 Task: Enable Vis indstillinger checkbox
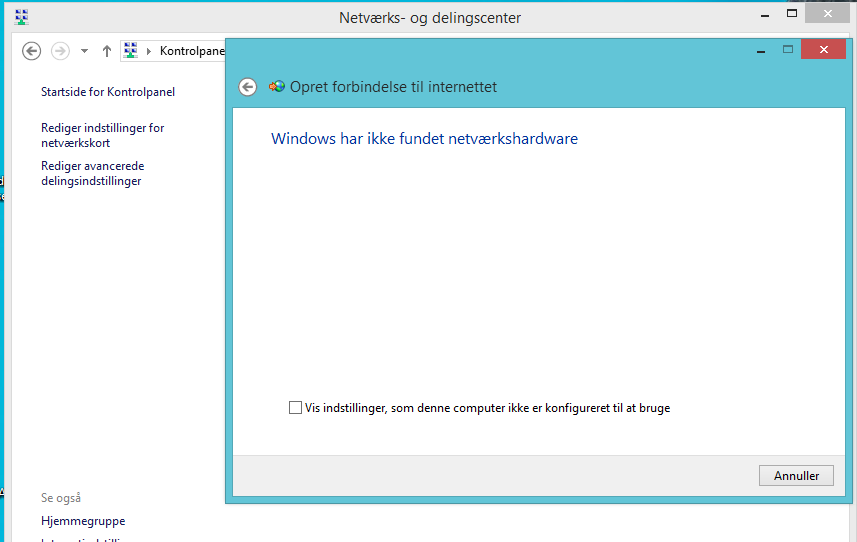click(295, 408)
